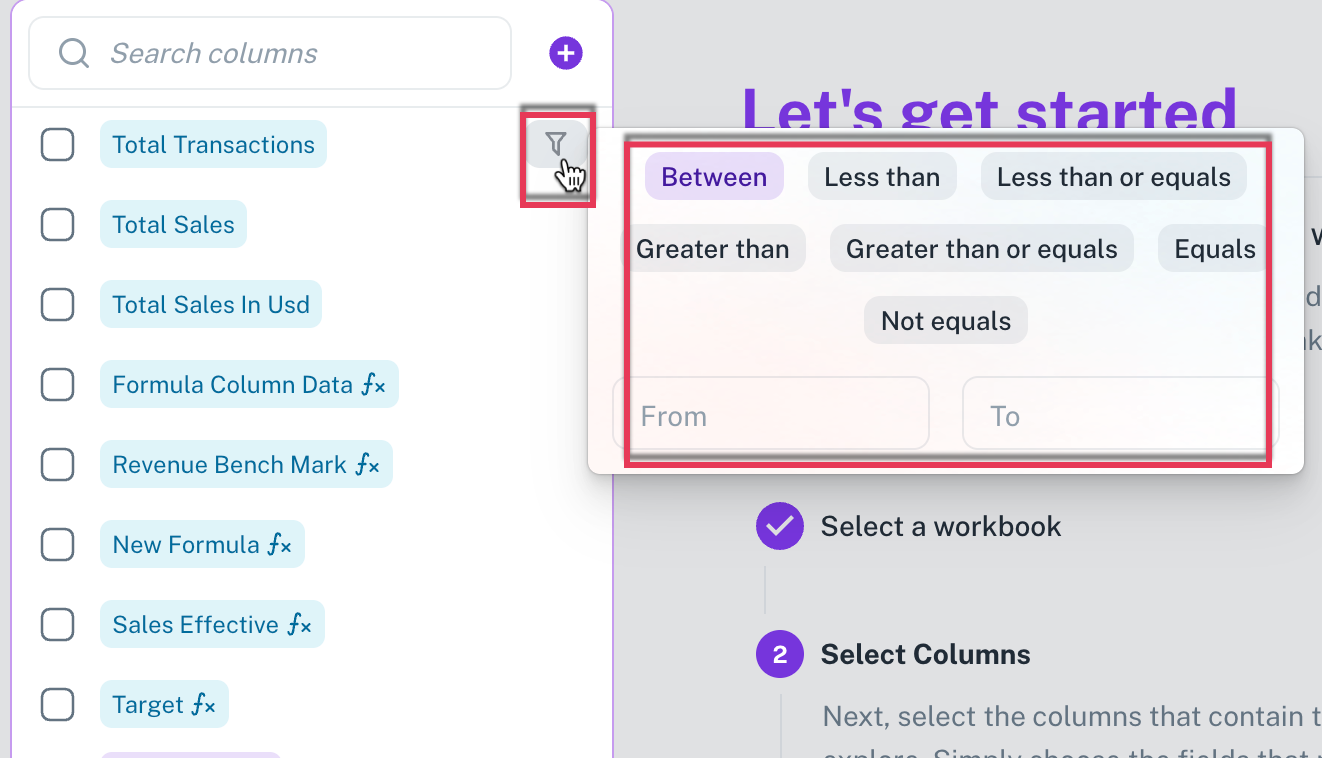The image size is (1322, 758).
Task: Enable the New Formula column checkbox
Action: tap(57, 544)
